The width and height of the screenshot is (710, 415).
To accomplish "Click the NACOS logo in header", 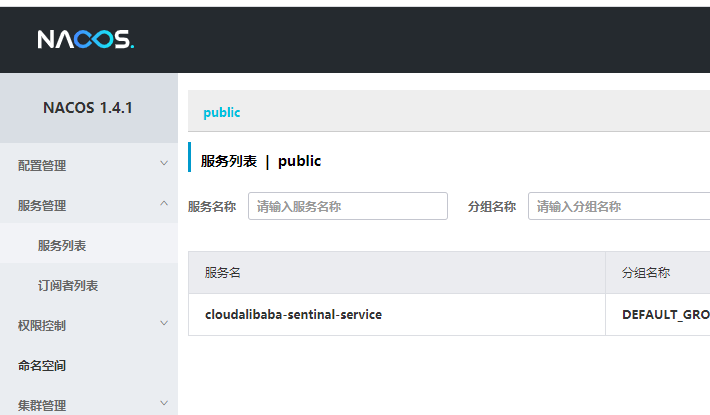I will coord(86,39).
